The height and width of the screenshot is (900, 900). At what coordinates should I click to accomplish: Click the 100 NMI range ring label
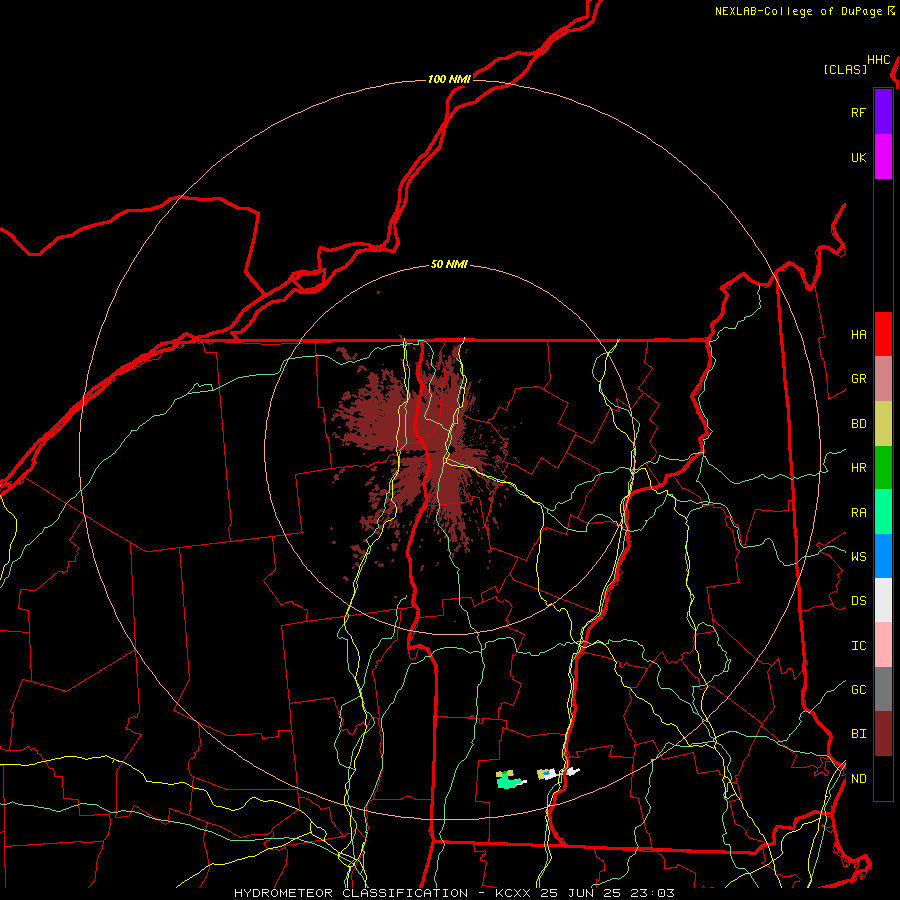(449, 79)
